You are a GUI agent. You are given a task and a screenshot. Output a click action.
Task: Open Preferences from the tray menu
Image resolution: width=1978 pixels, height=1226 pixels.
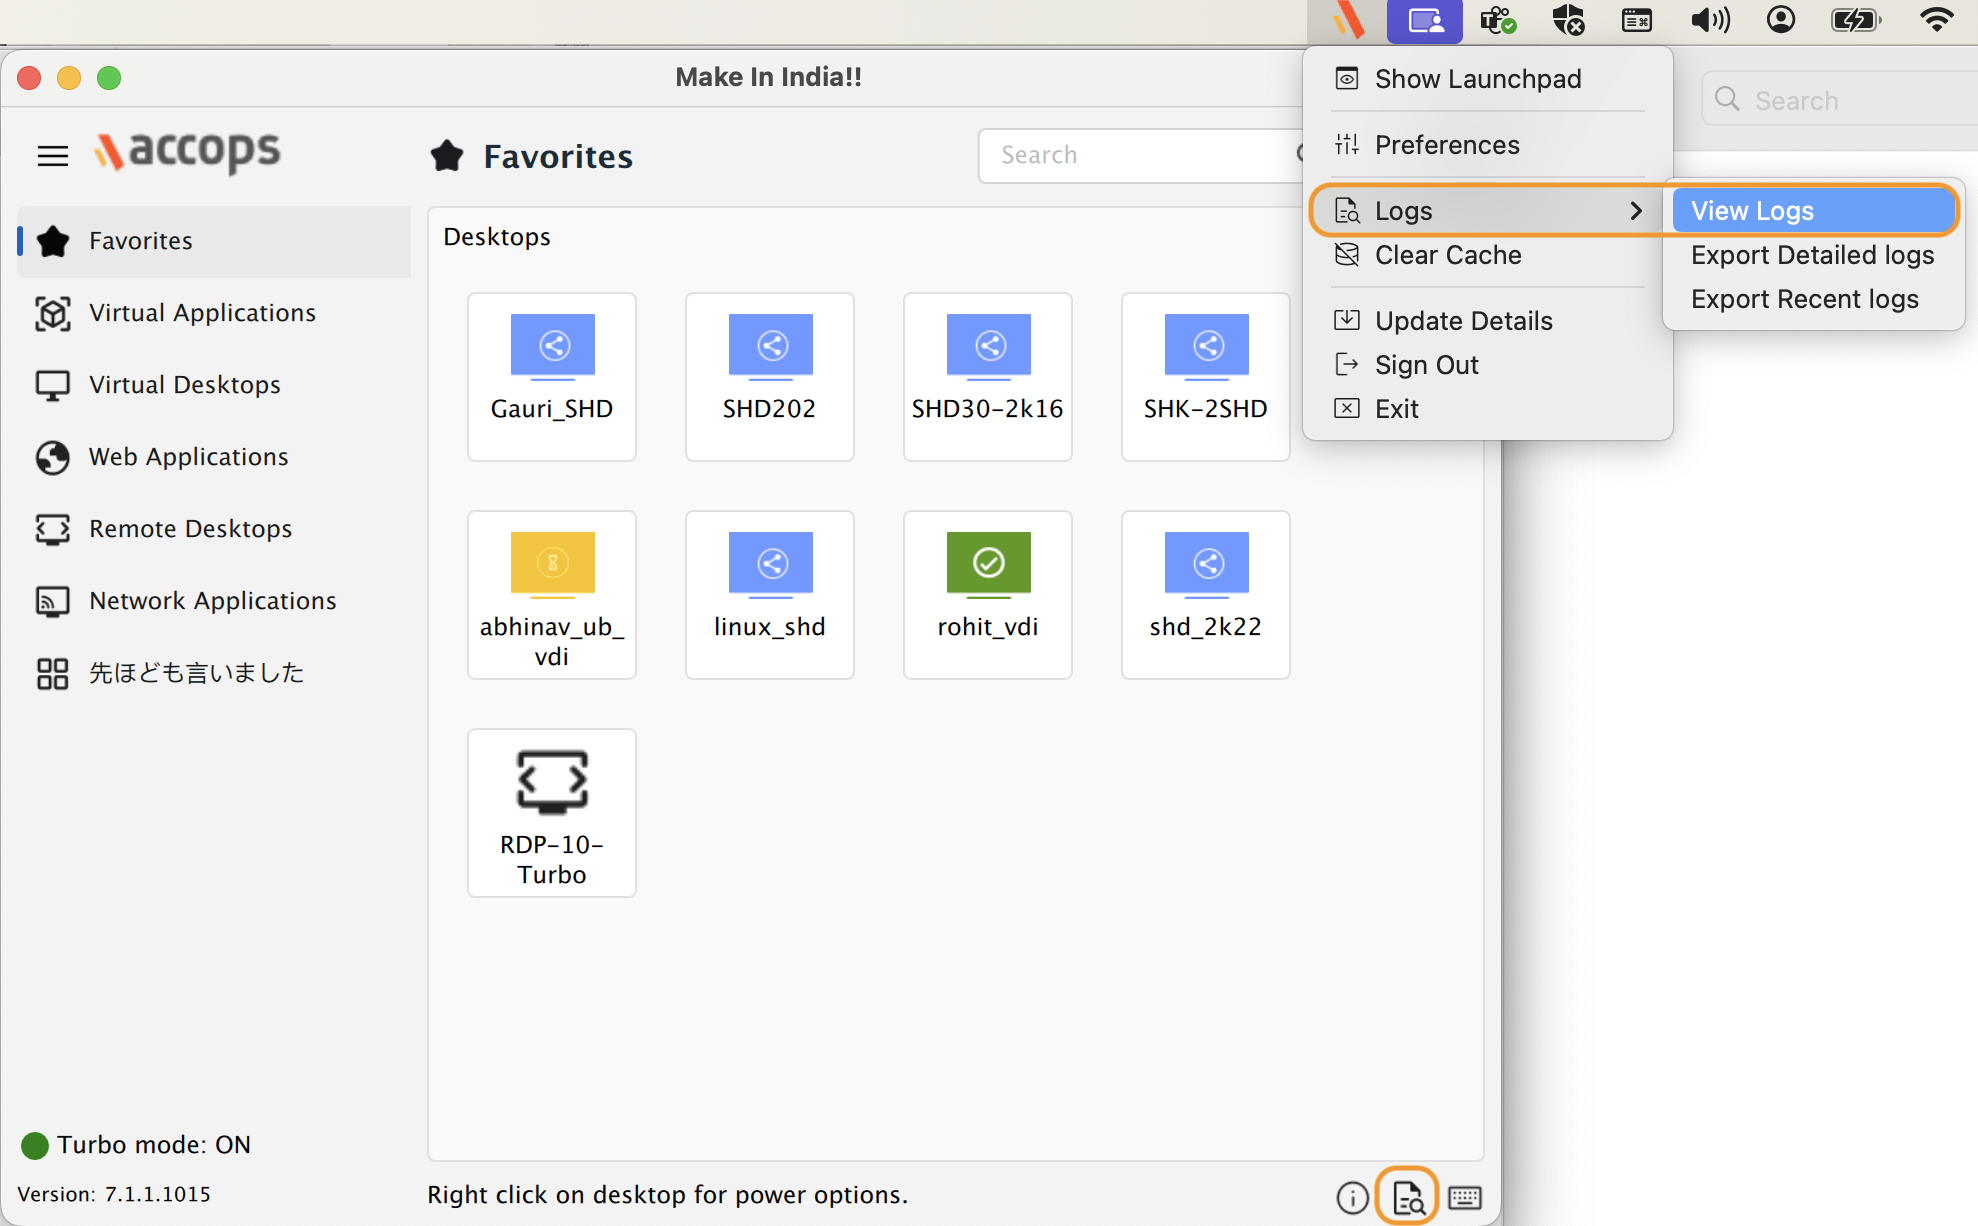pyautogui.click(x=1446, y=145)
